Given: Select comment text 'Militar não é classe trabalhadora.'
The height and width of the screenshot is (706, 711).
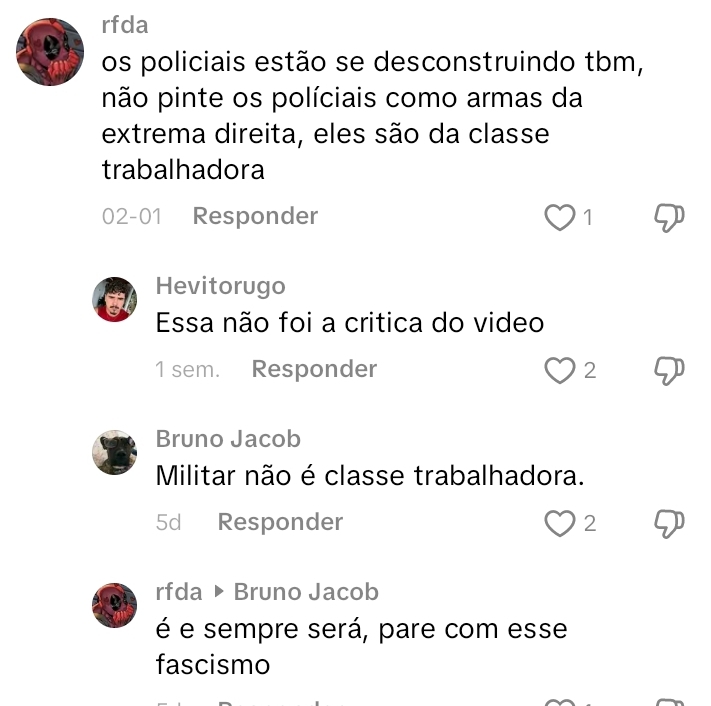Looking at the screenshot, I should coord(370,476).
